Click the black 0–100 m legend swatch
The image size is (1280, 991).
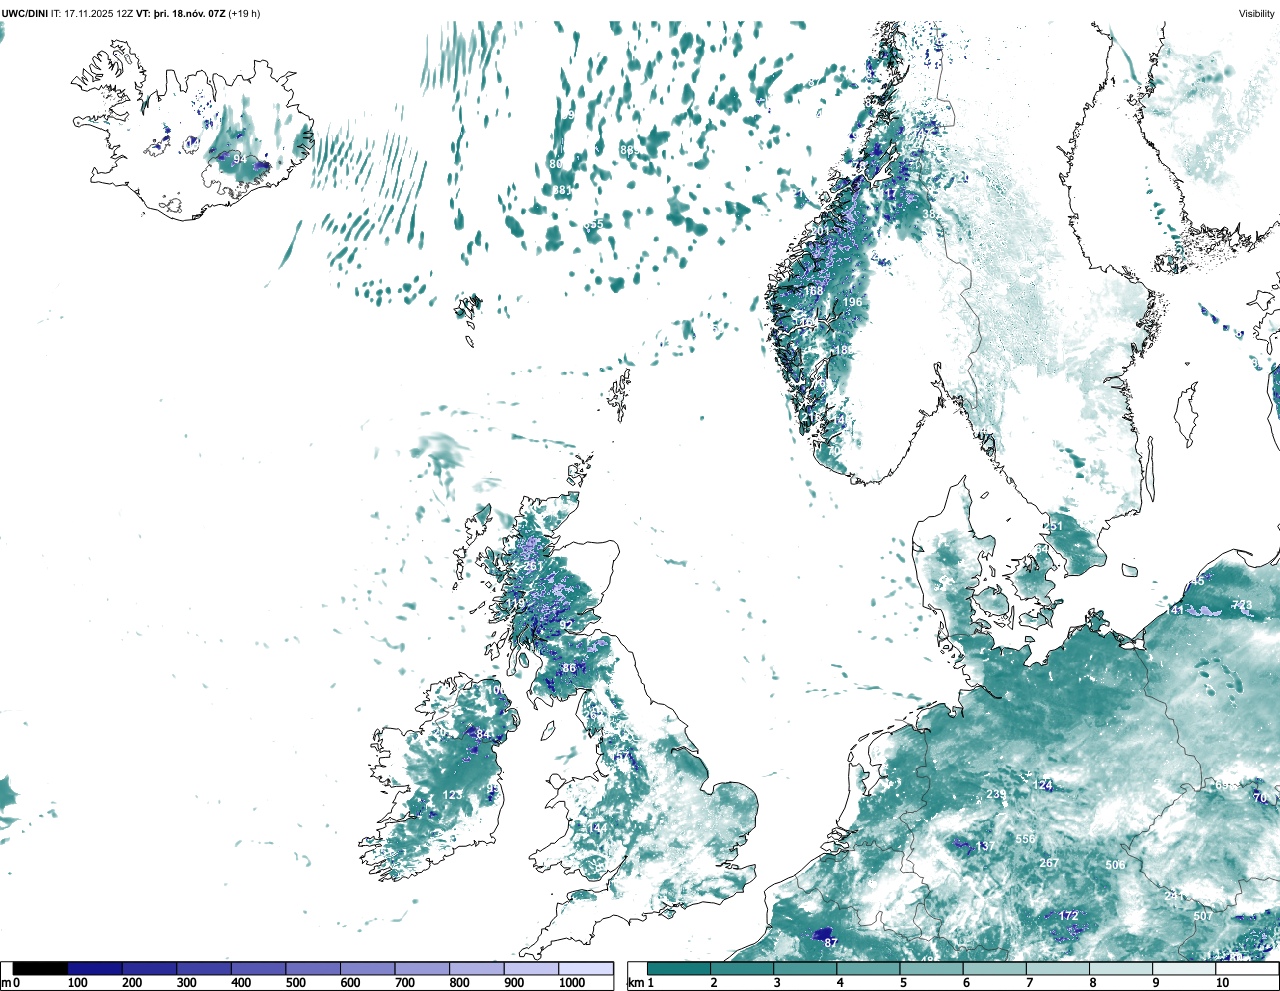click(40, 969)
